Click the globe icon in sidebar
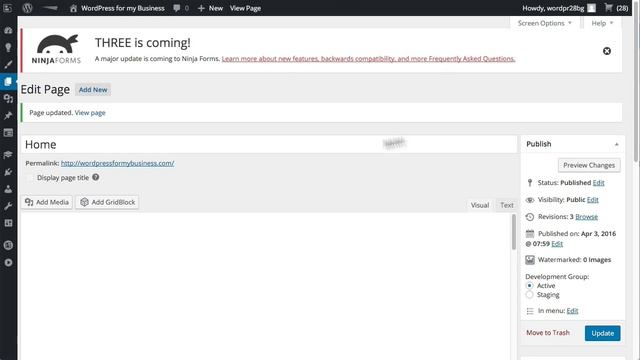 tap(8, 245)
